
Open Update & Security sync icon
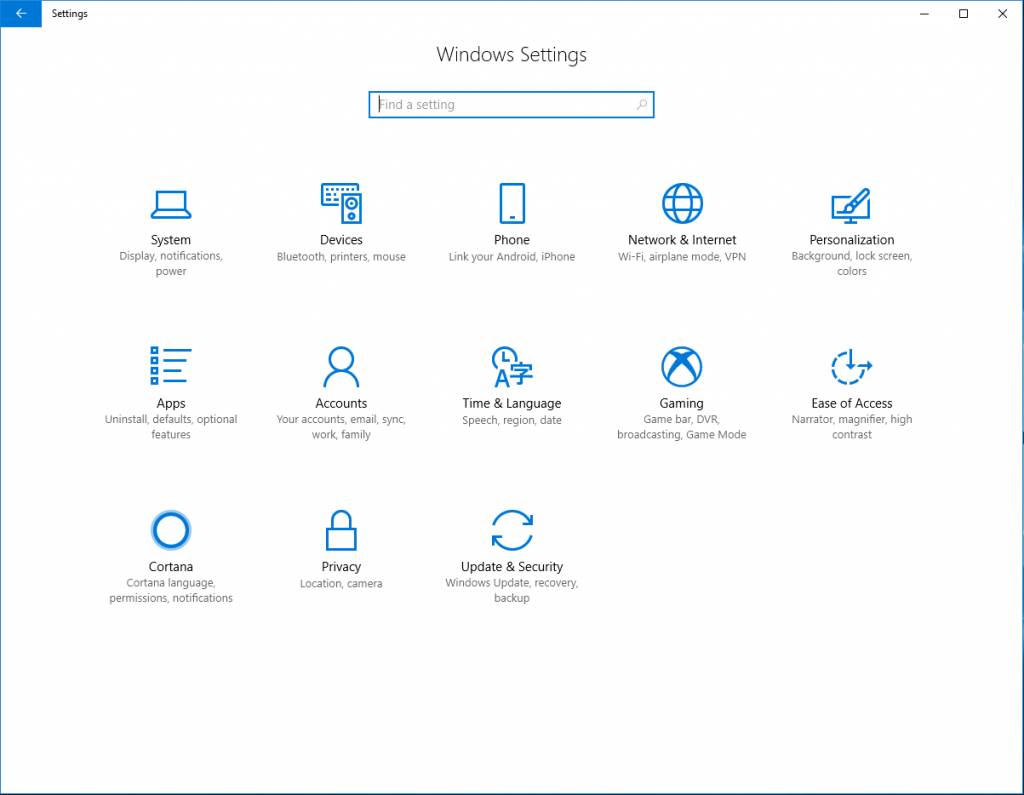point(512,529)
